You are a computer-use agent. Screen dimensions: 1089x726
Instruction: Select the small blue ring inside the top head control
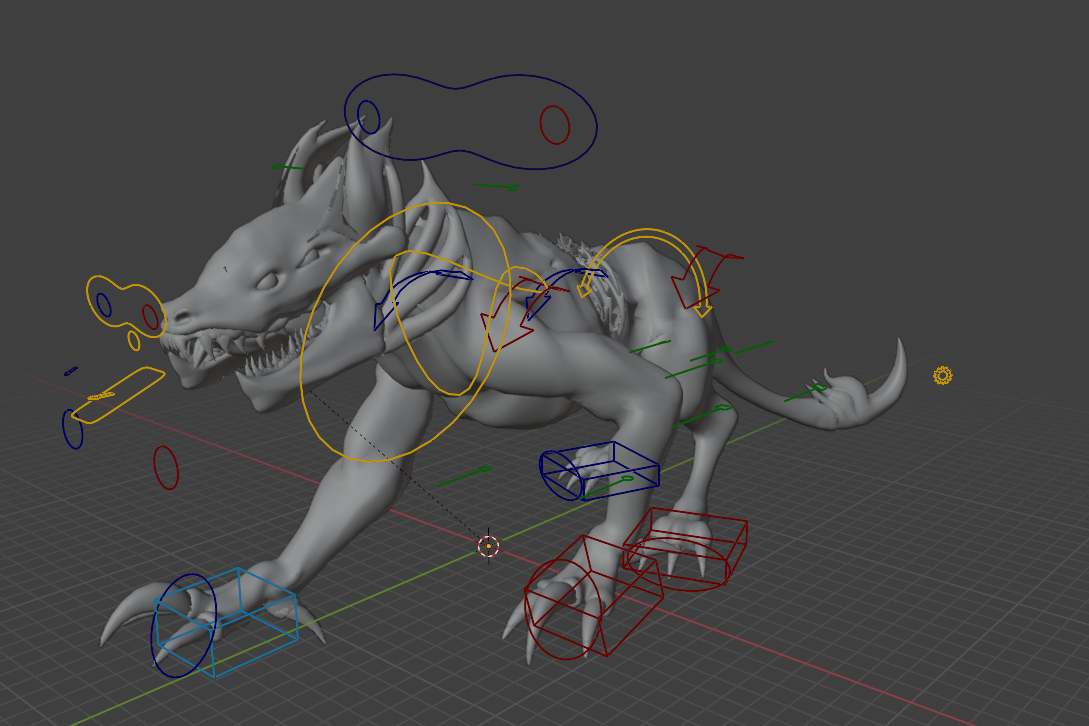369,117
